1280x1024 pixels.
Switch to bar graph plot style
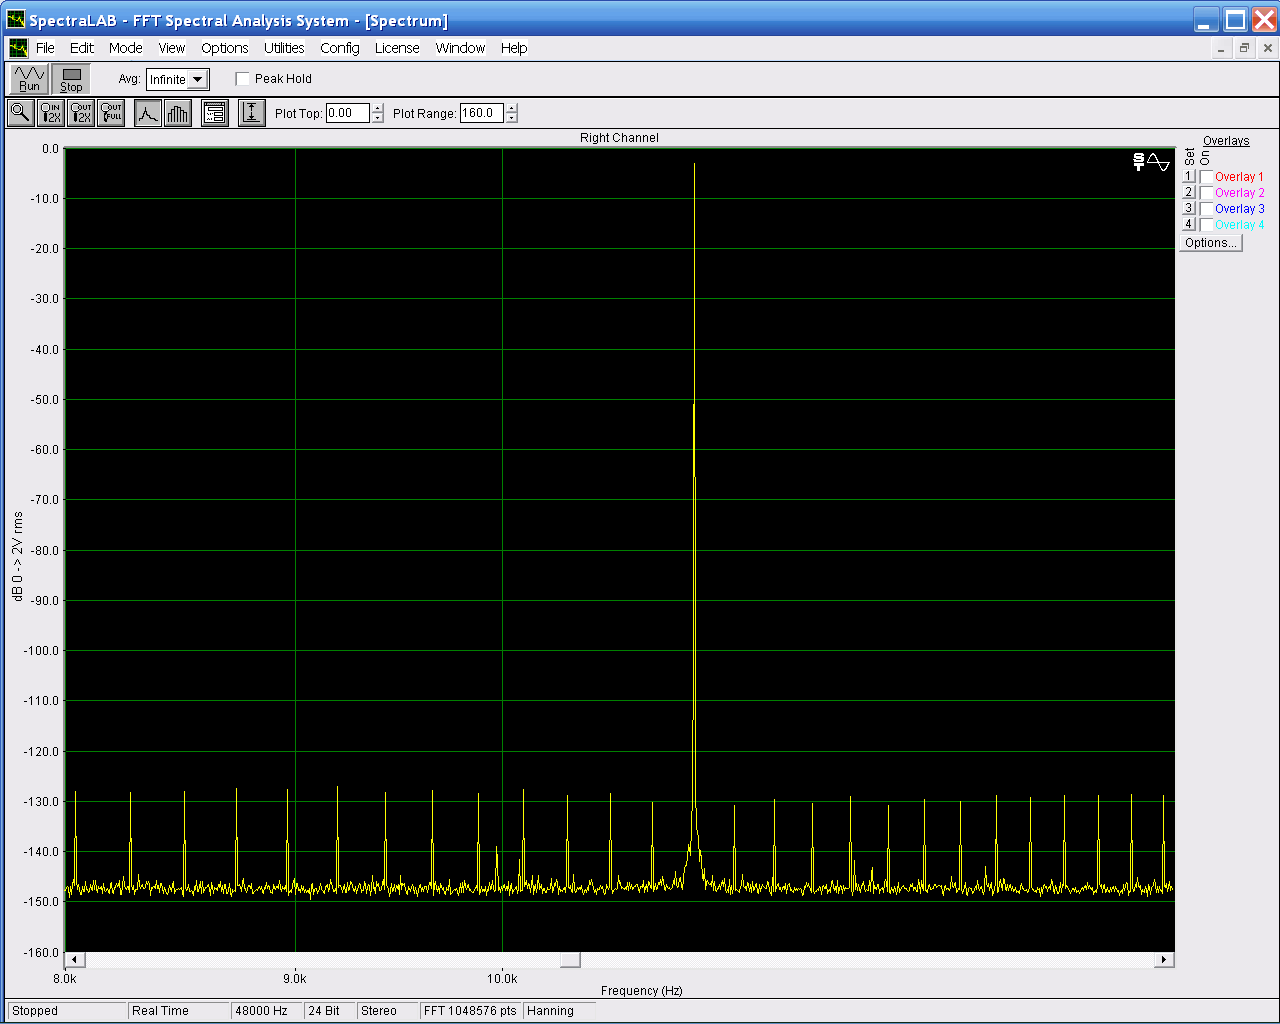click(x=178, y=113)
